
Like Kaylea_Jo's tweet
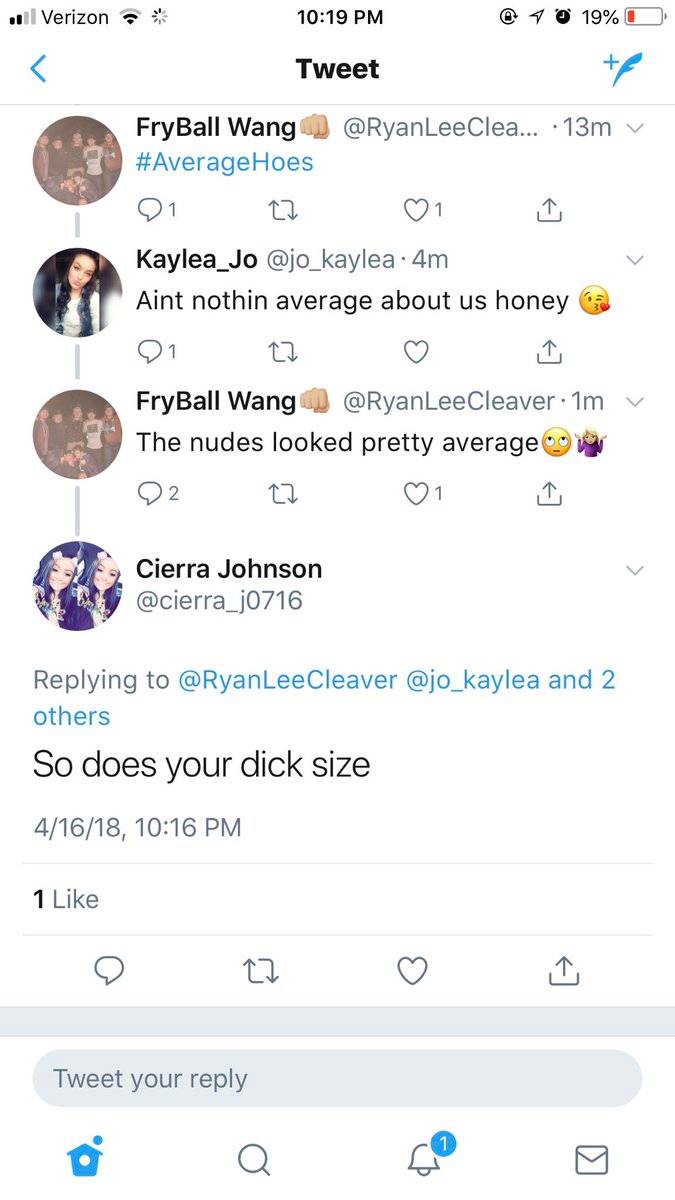click(416, 352)
